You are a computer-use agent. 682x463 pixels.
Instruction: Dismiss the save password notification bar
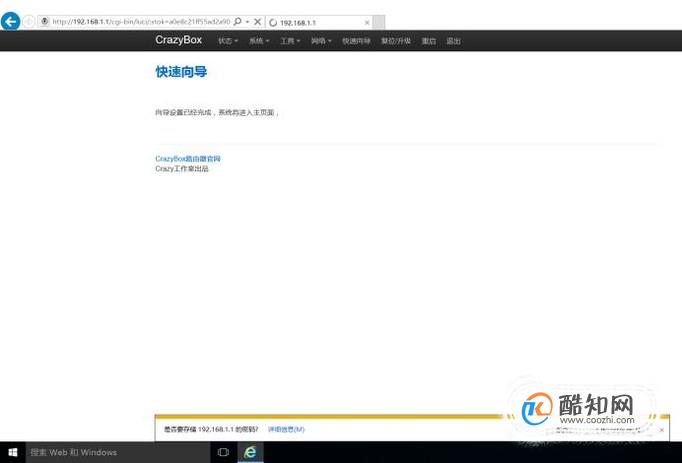[x=662, y=430]
